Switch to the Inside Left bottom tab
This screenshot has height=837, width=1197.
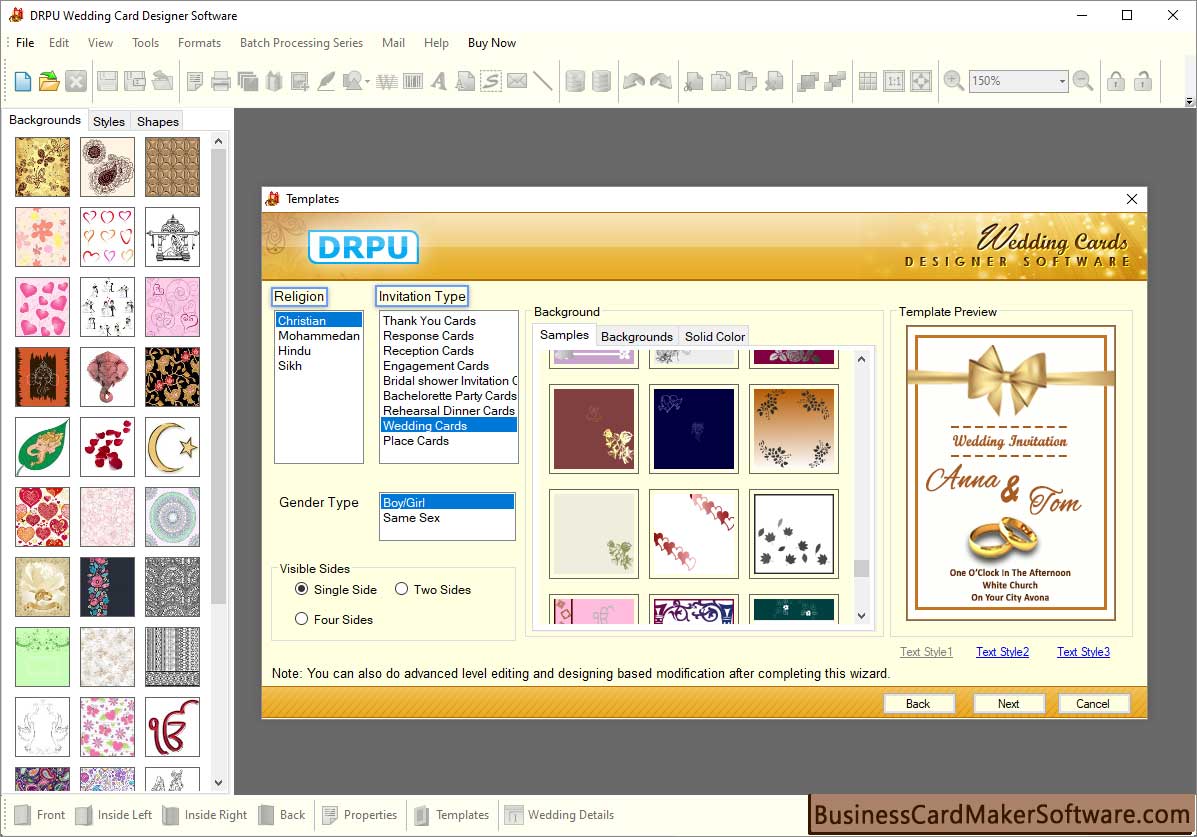(x=115, y=815)
